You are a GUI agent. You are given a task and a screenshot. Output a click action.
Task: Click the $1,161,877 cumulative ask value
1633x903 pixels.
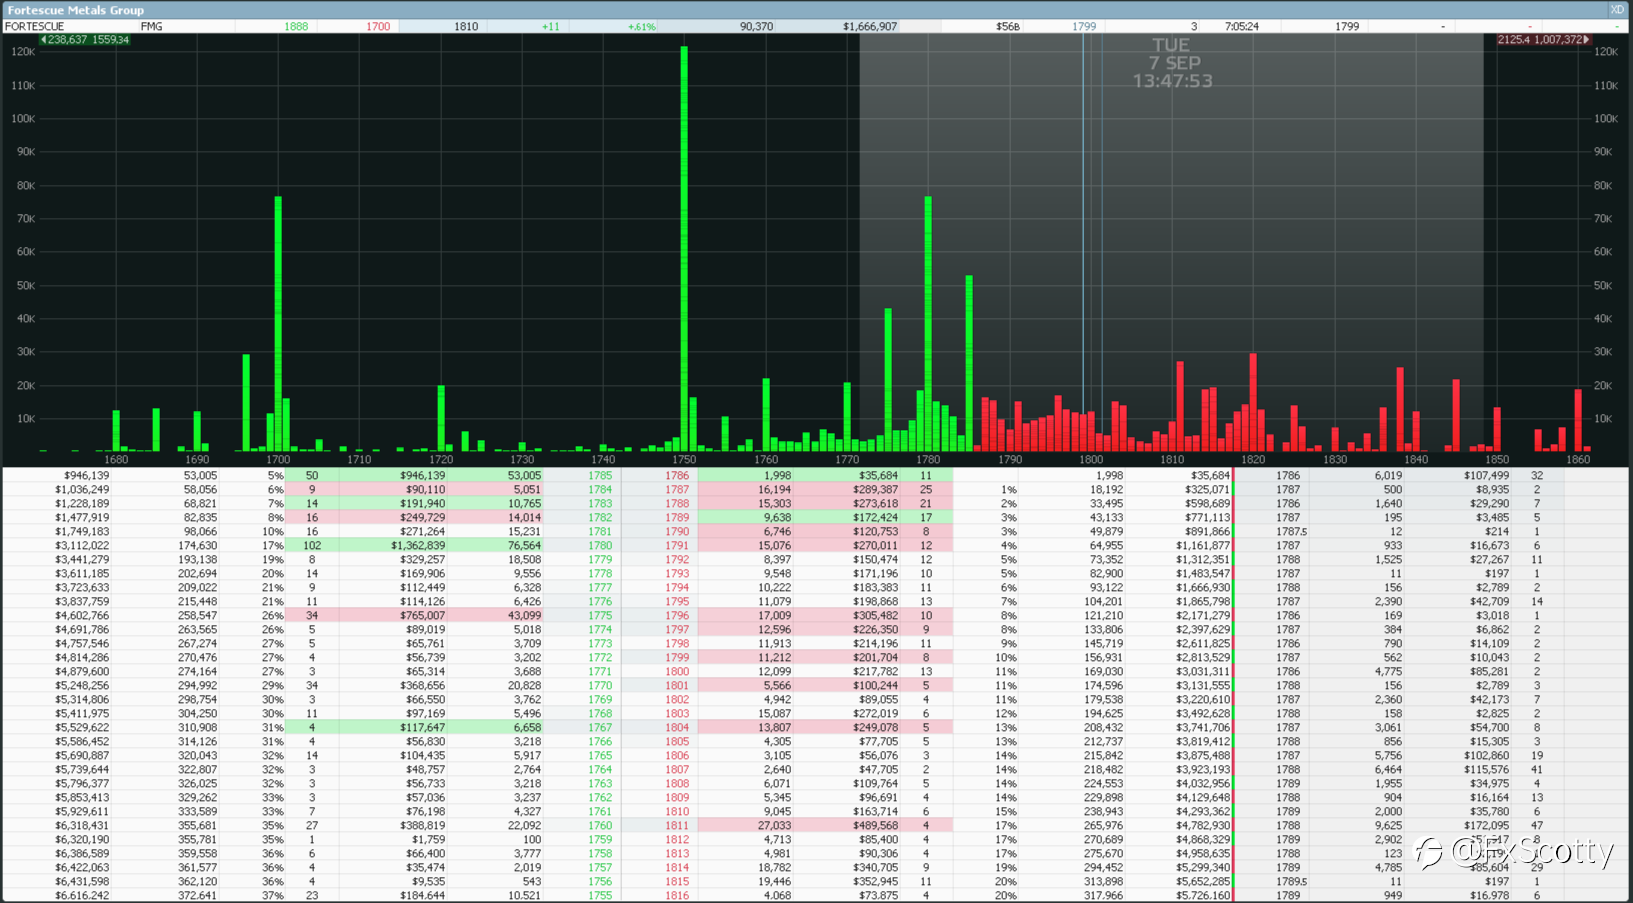click(x=1203, y=546)
